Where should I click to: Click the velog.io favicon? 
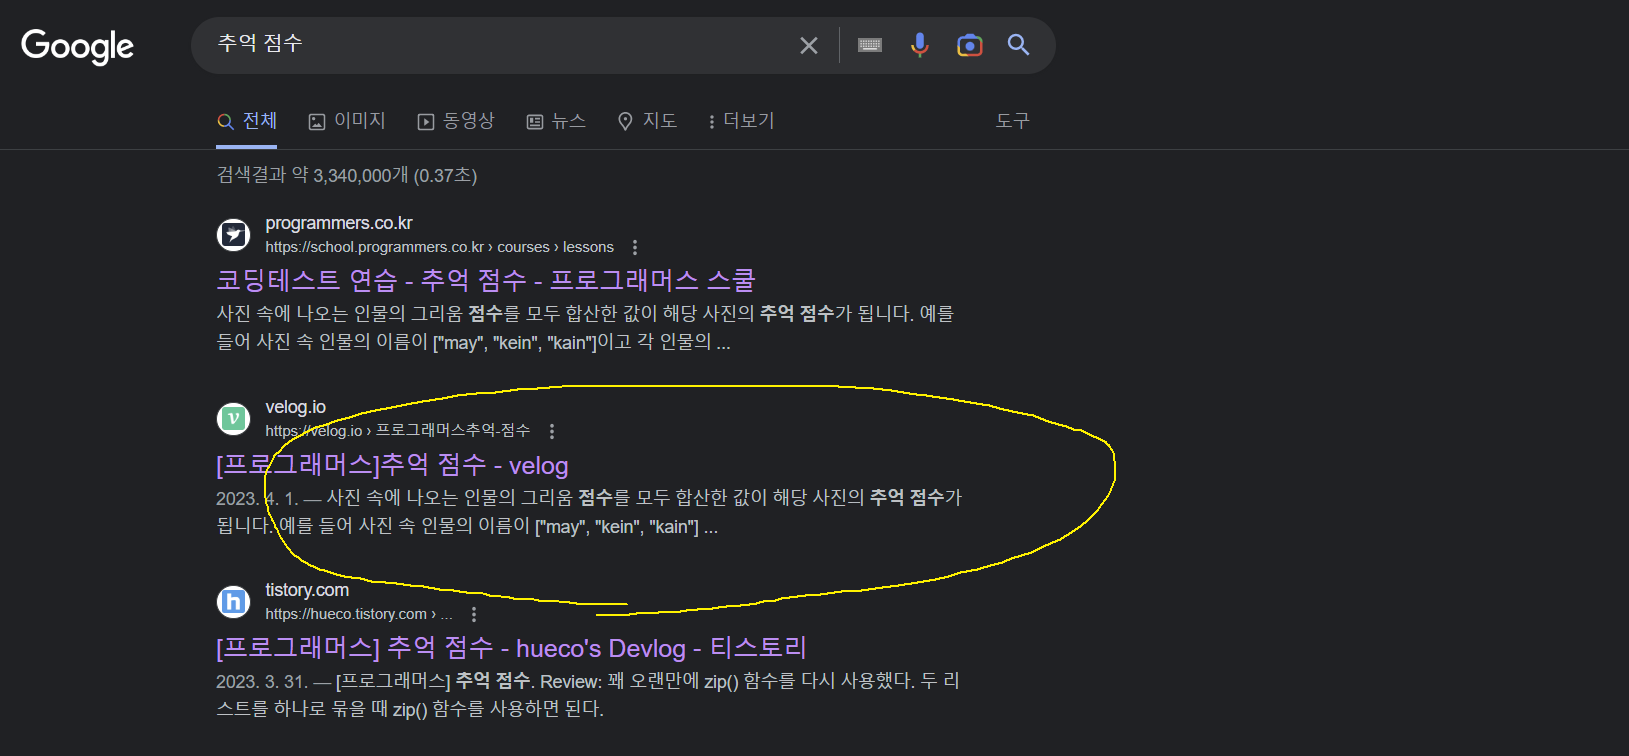pyautogui.click(x=233, y=418)
